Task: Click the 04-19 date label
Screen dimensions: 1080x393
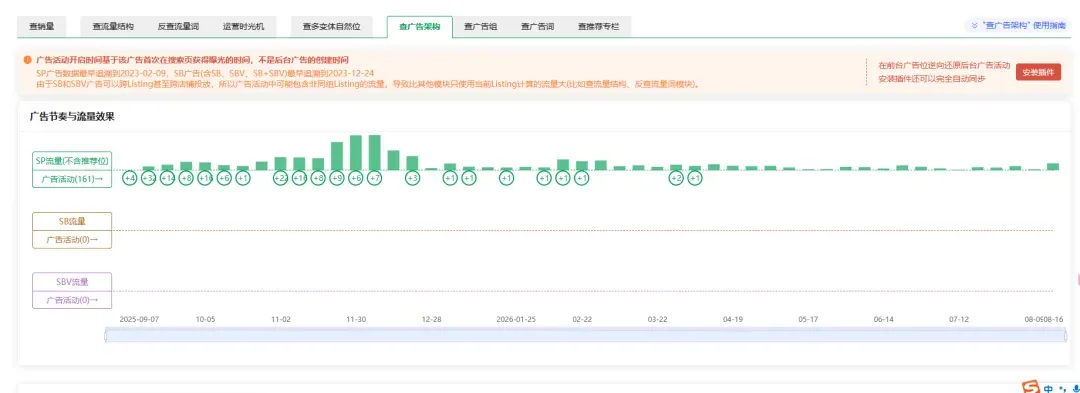Action: click(x=733, y=319)
